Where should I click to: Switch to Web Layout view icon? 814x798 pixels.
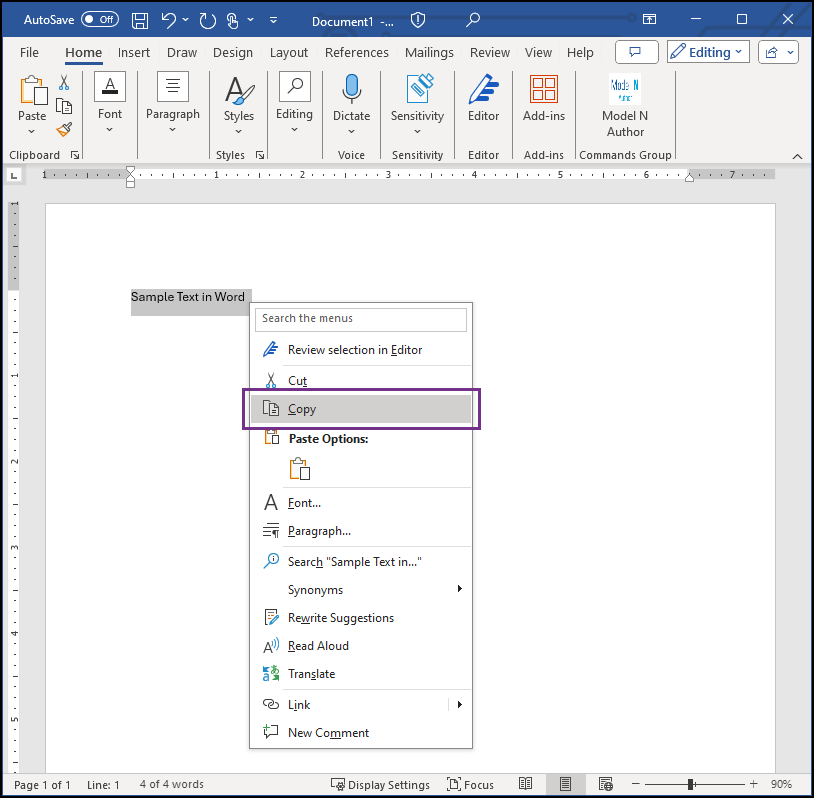pos(605,784)
